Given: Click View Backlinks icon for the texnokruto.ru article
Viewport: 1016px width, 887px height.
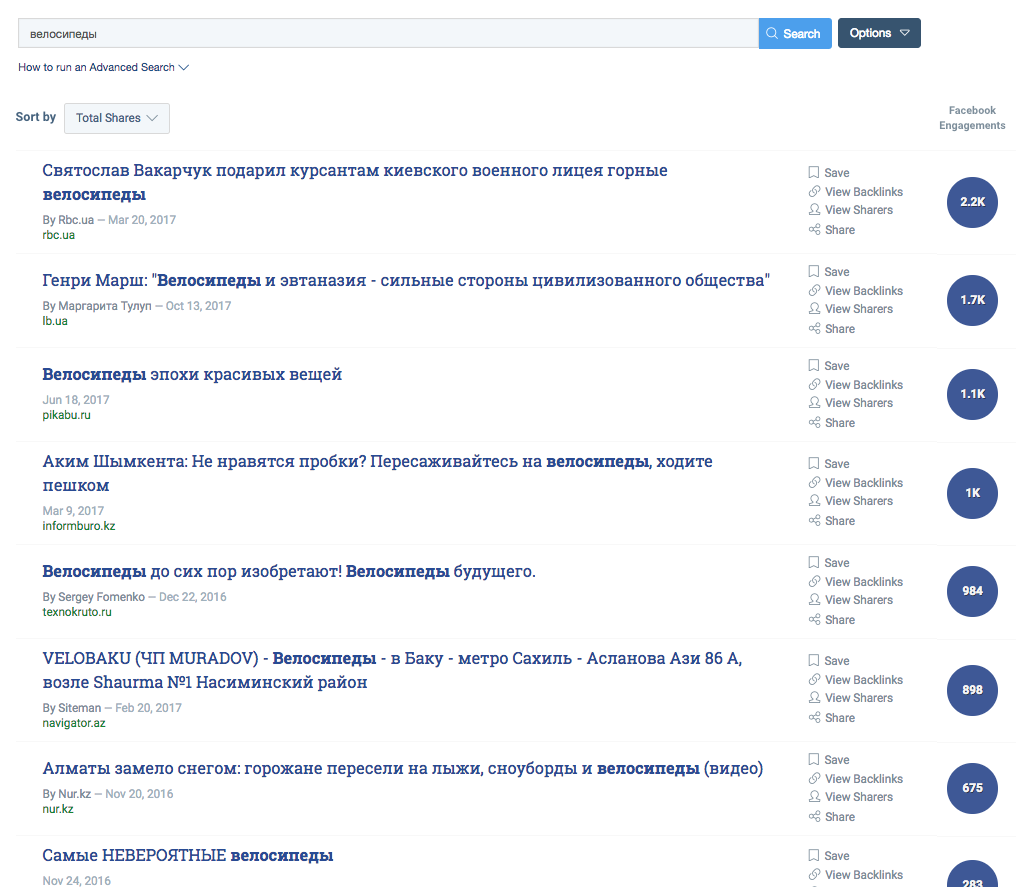Looking at the screenshot, I should (814, 581).
